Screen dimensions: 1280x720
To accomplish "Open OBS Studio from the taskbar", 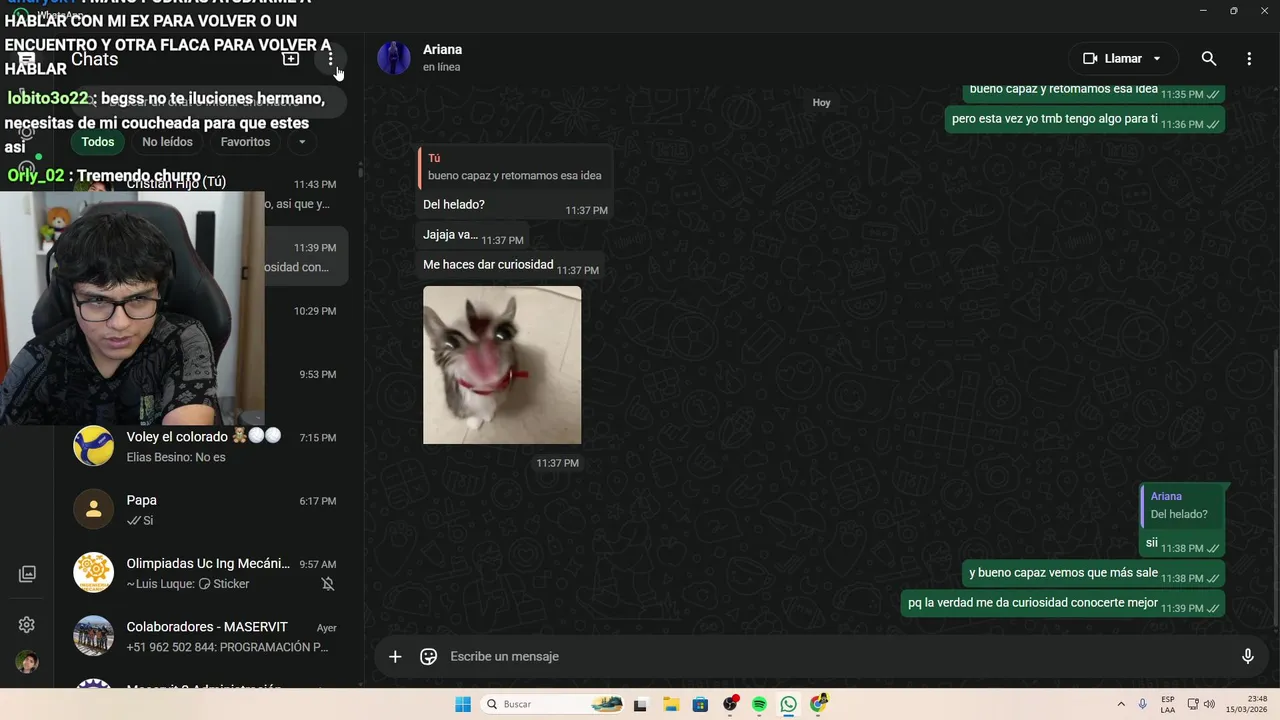I will click(730, 704).
